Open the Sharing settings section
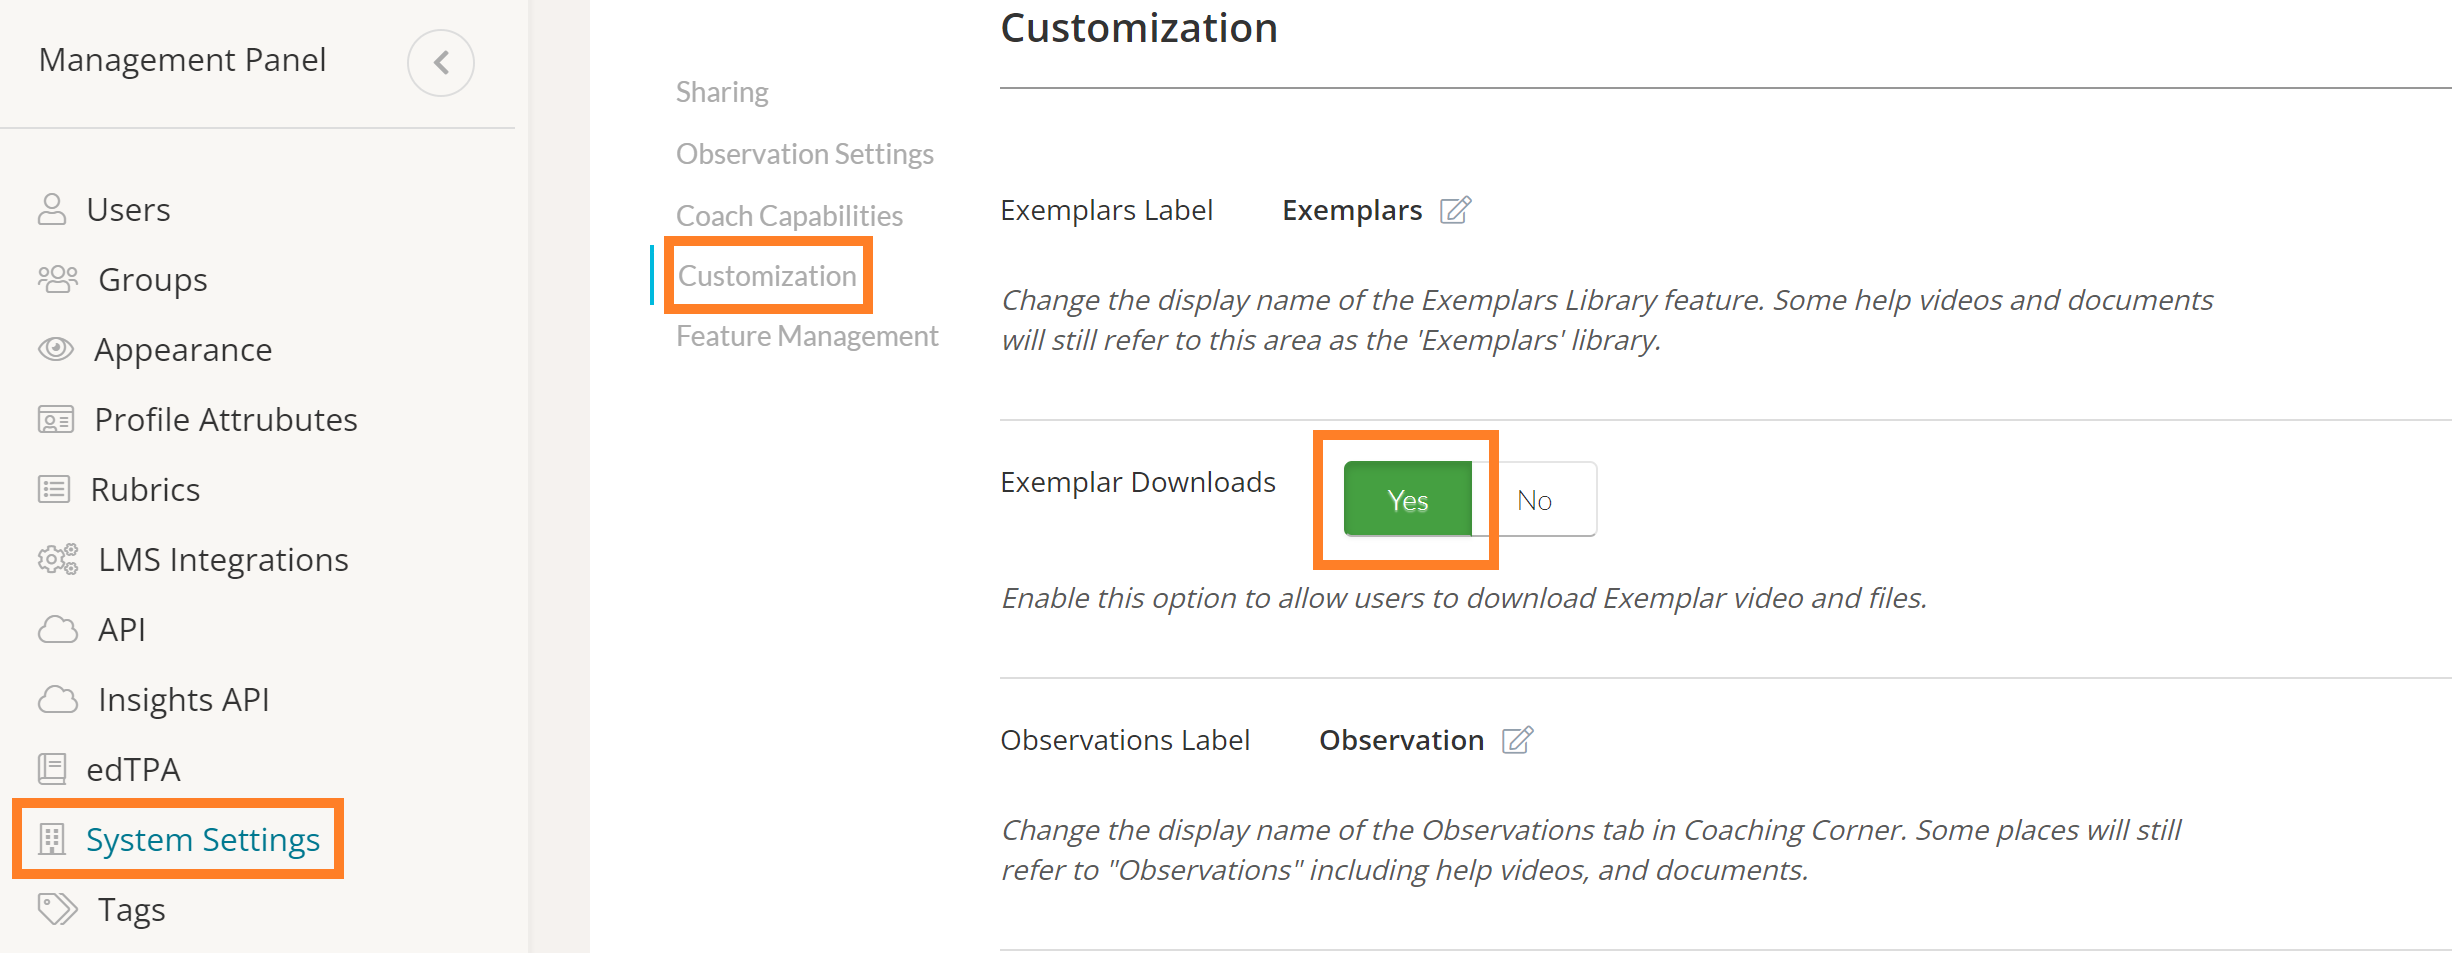The height and width of the screenshot is (953, 2452). [x=722, y=92]
